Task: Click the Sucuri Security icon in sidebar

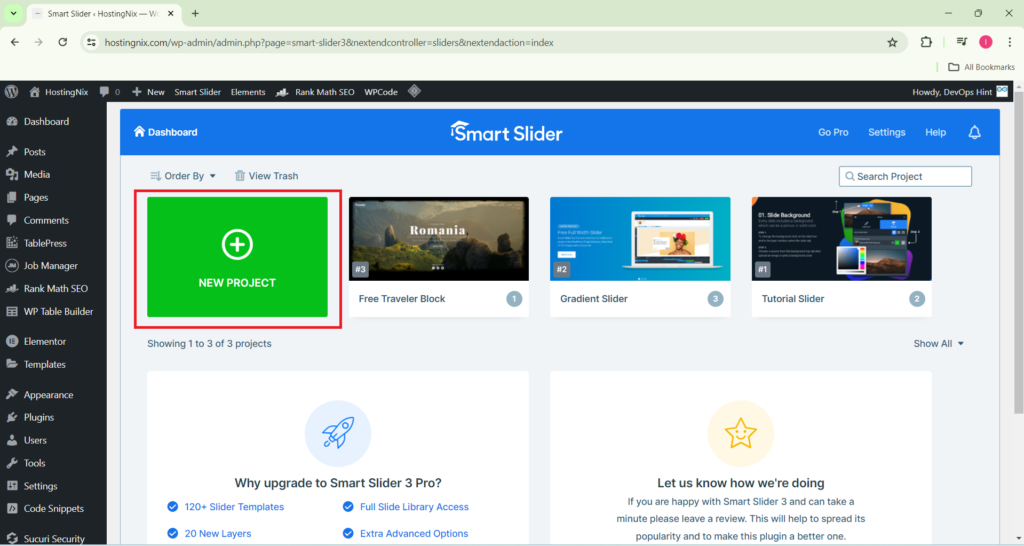Action: coord(12,539)
